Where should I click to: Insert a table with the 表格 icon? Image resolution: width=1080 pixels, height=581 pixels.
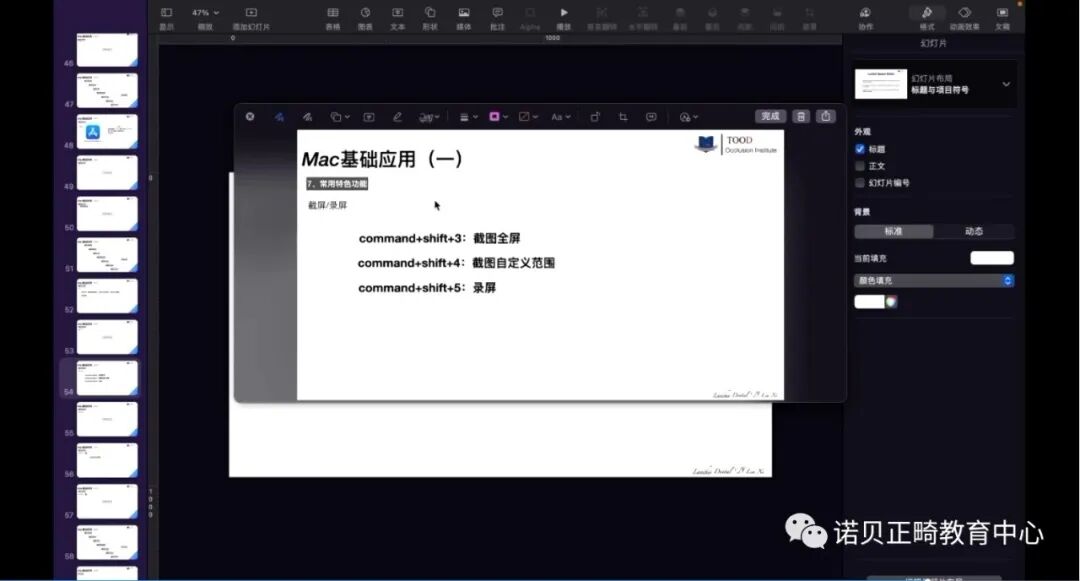coord(333,12)
